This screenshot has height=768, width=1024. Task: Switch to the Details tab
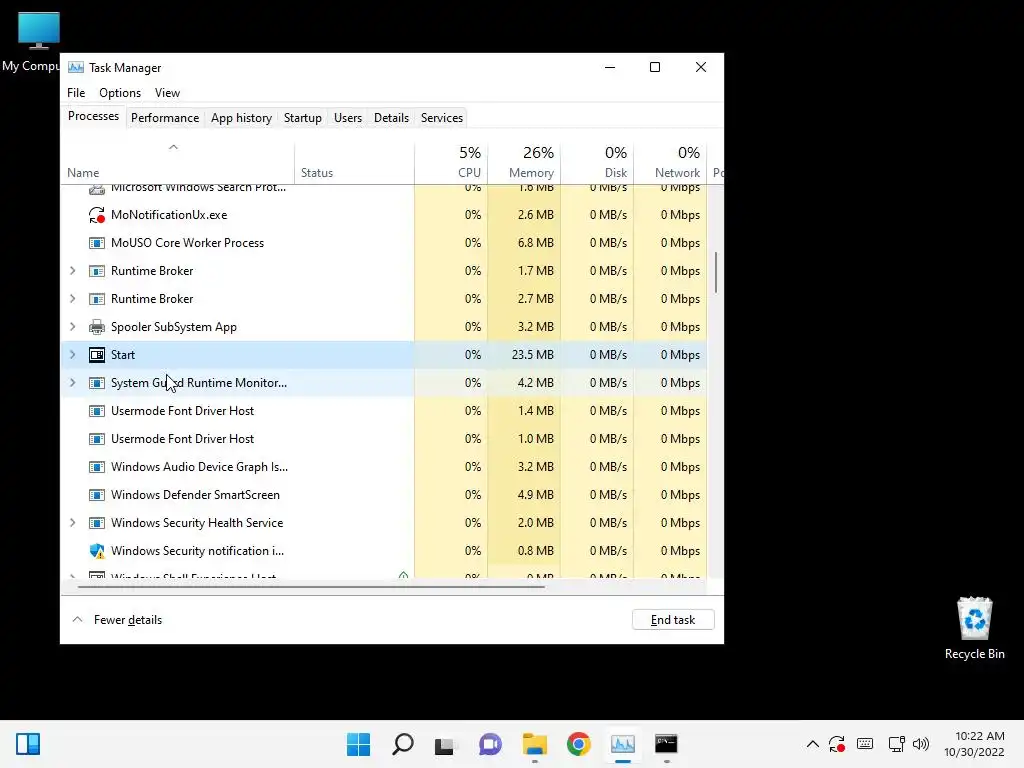[391, 118]
